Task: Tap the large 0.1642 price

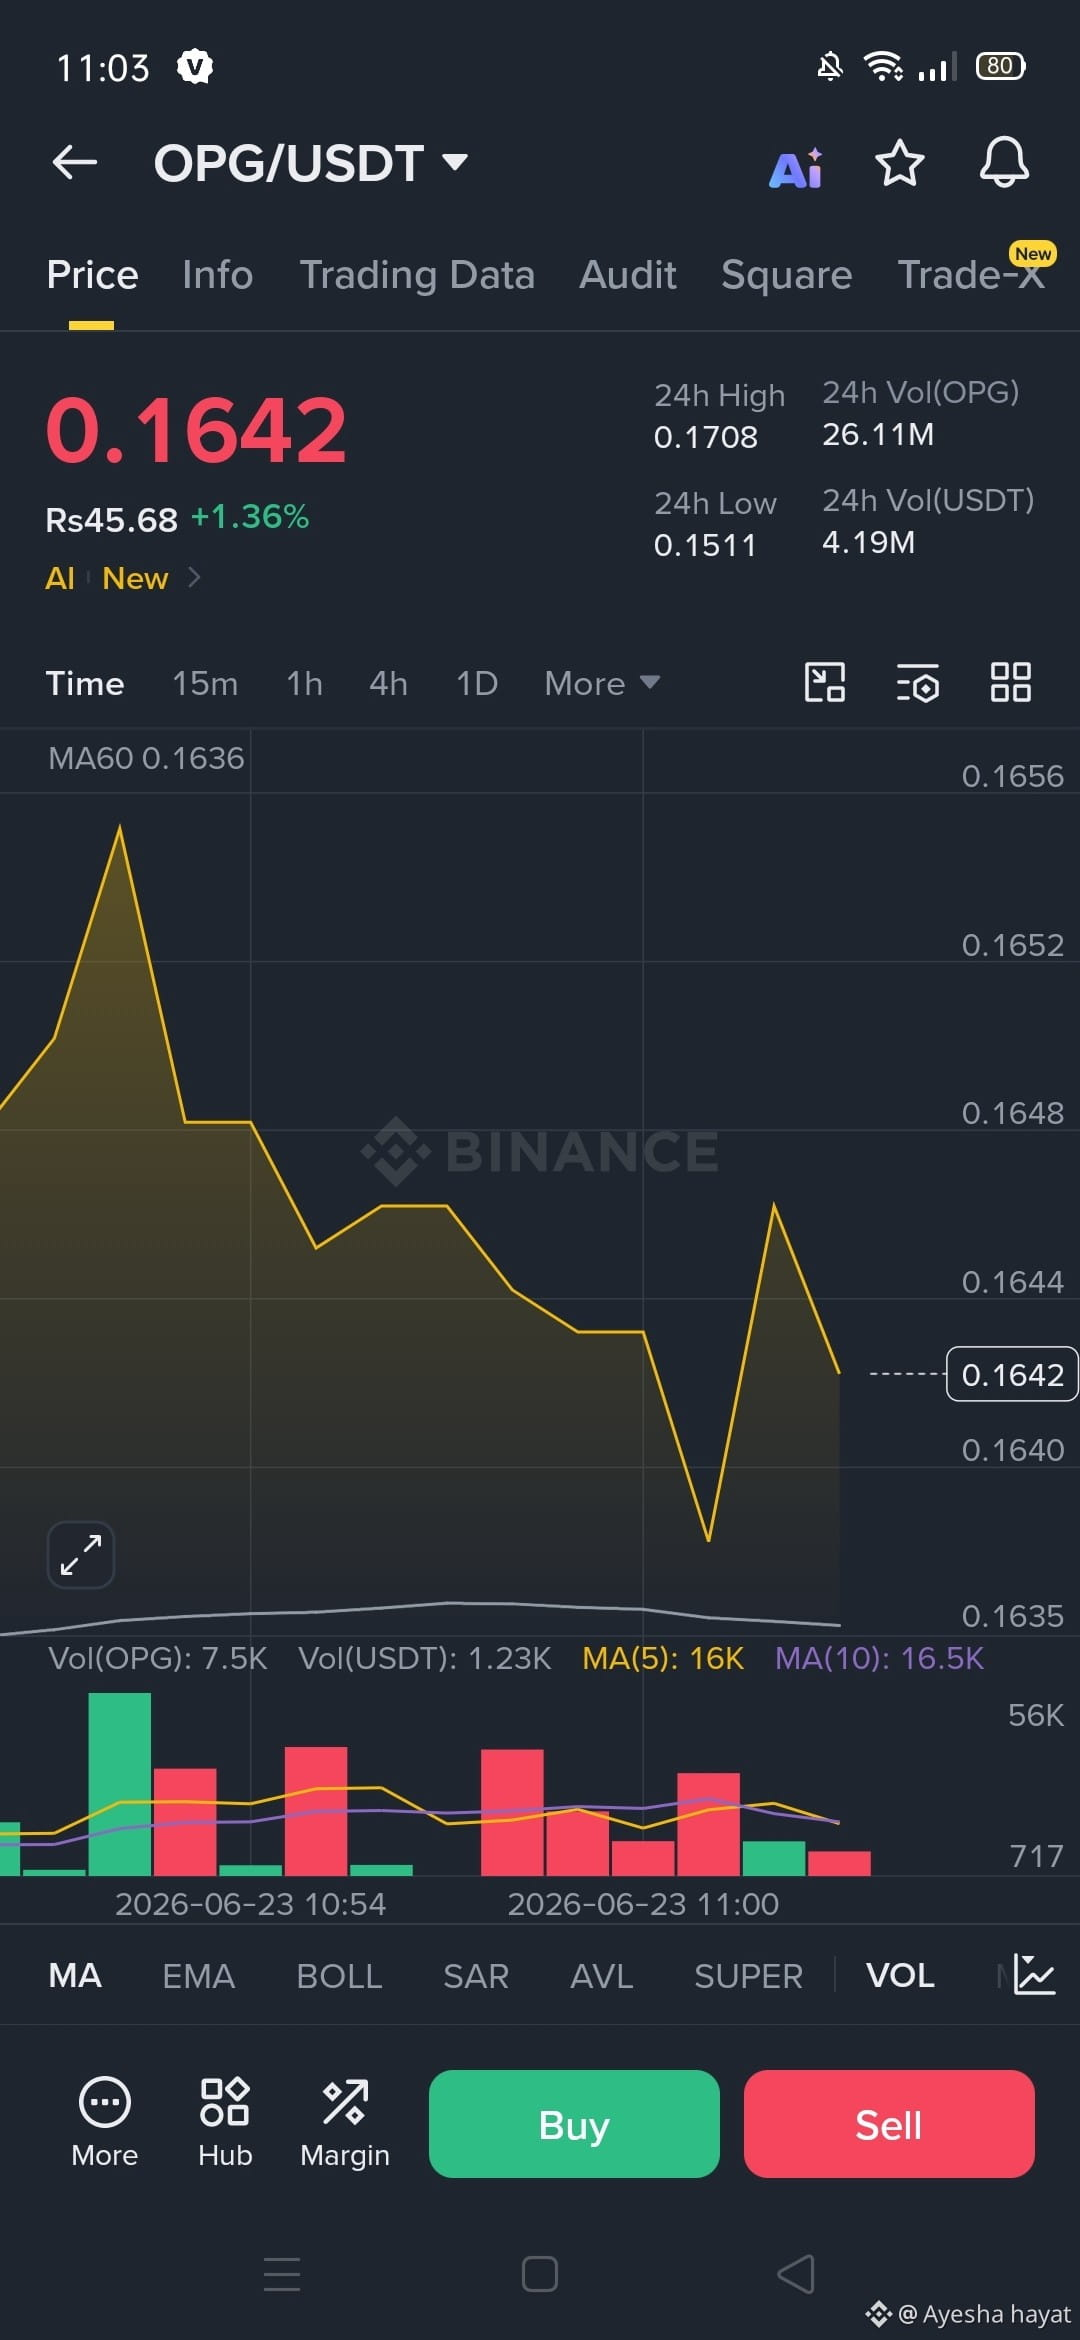Action: 196,431
